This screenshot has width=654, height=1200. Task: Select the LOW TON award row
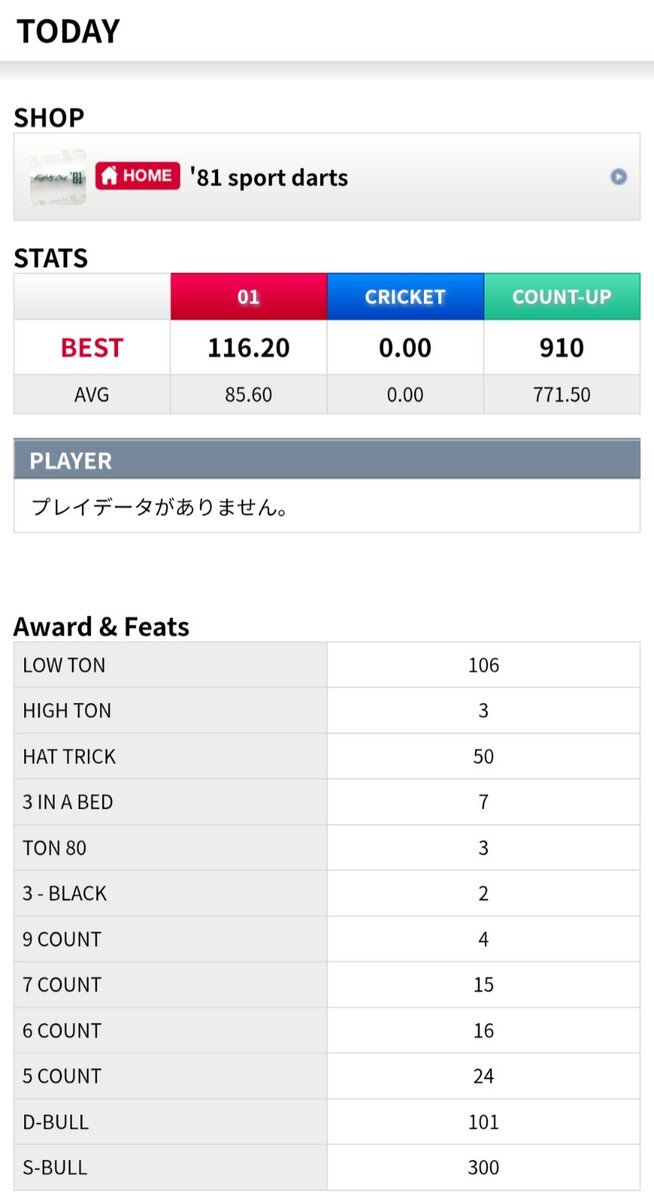point(327,665)
